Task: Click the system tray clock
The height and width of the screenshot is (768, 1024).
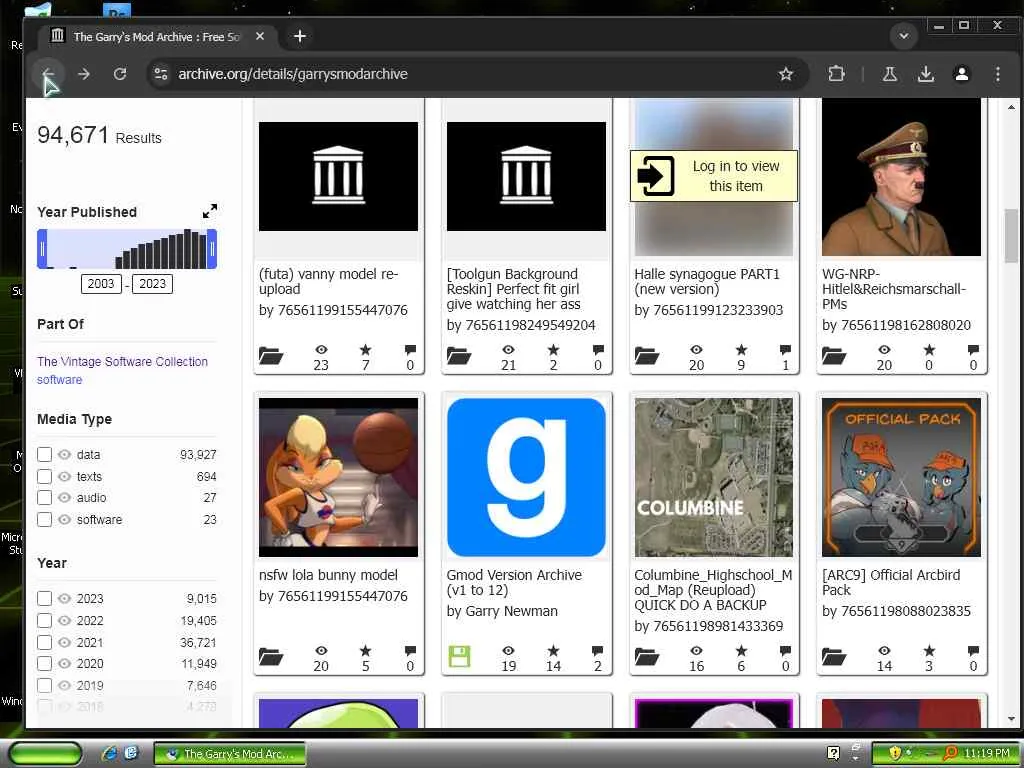Action: coord(986,754)
